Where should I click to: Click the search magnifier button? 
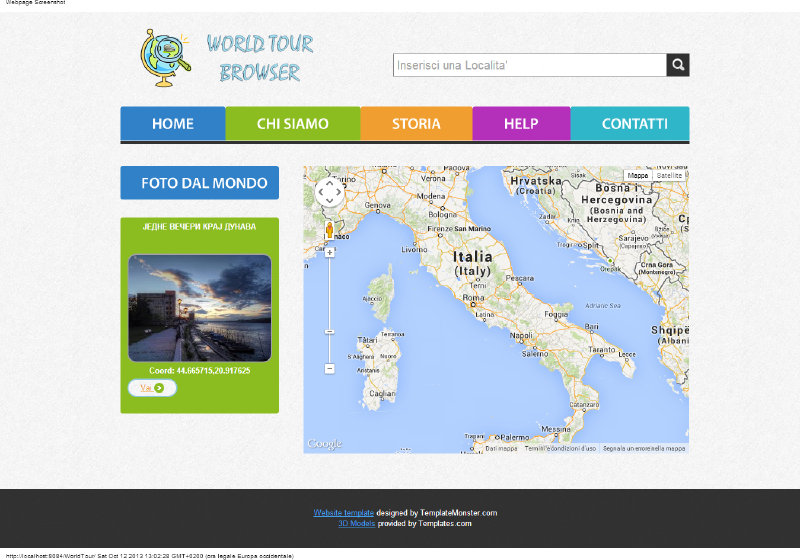(x=678, y=65)
